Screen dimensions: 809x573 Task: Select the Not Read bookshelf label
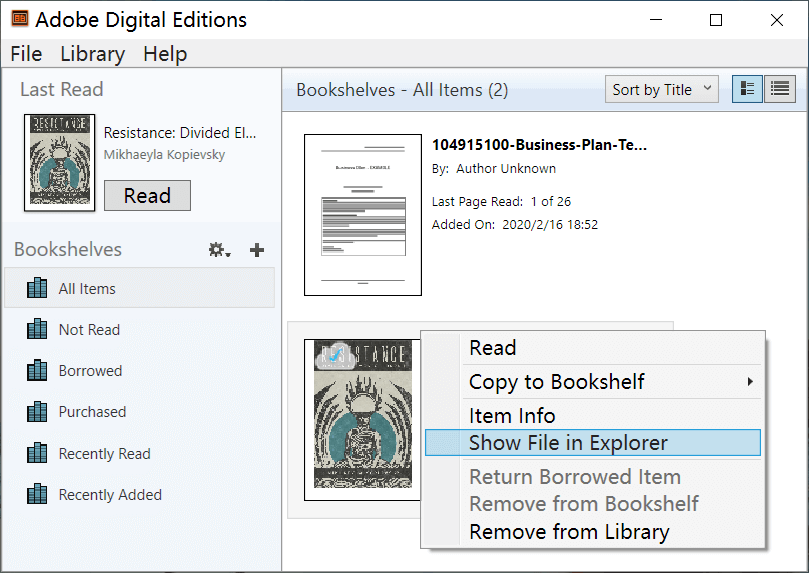point(89,330)
